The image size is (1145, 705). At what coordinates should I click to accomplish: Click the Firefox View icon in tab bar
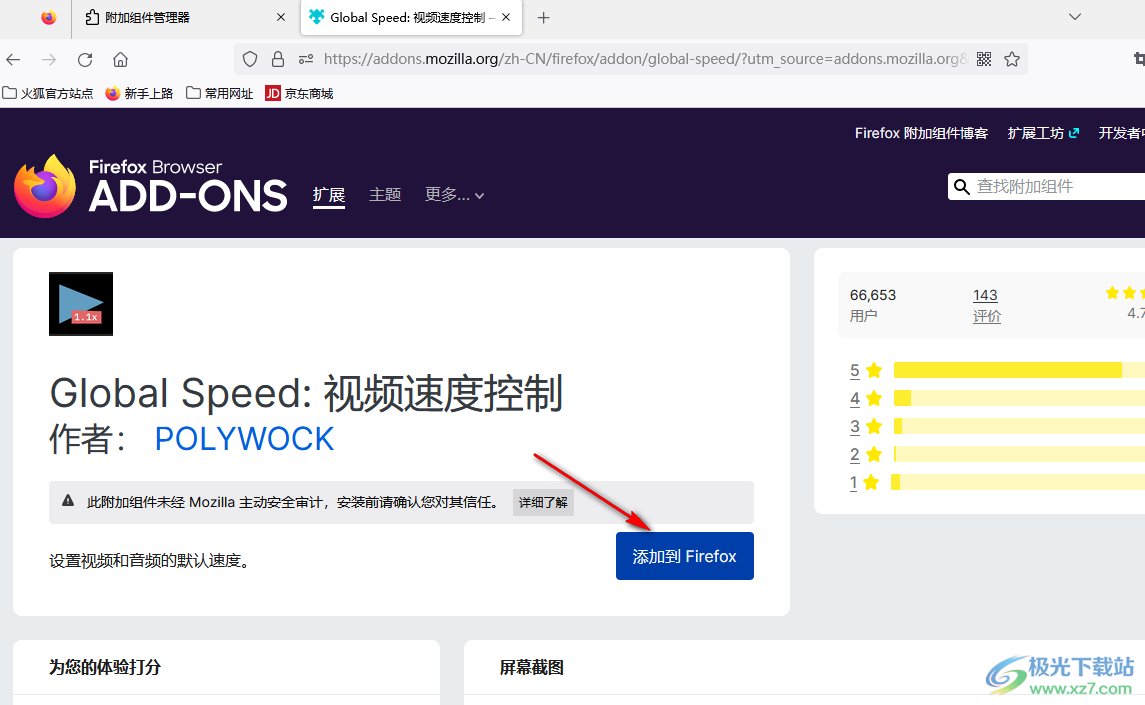coord(48,18)
